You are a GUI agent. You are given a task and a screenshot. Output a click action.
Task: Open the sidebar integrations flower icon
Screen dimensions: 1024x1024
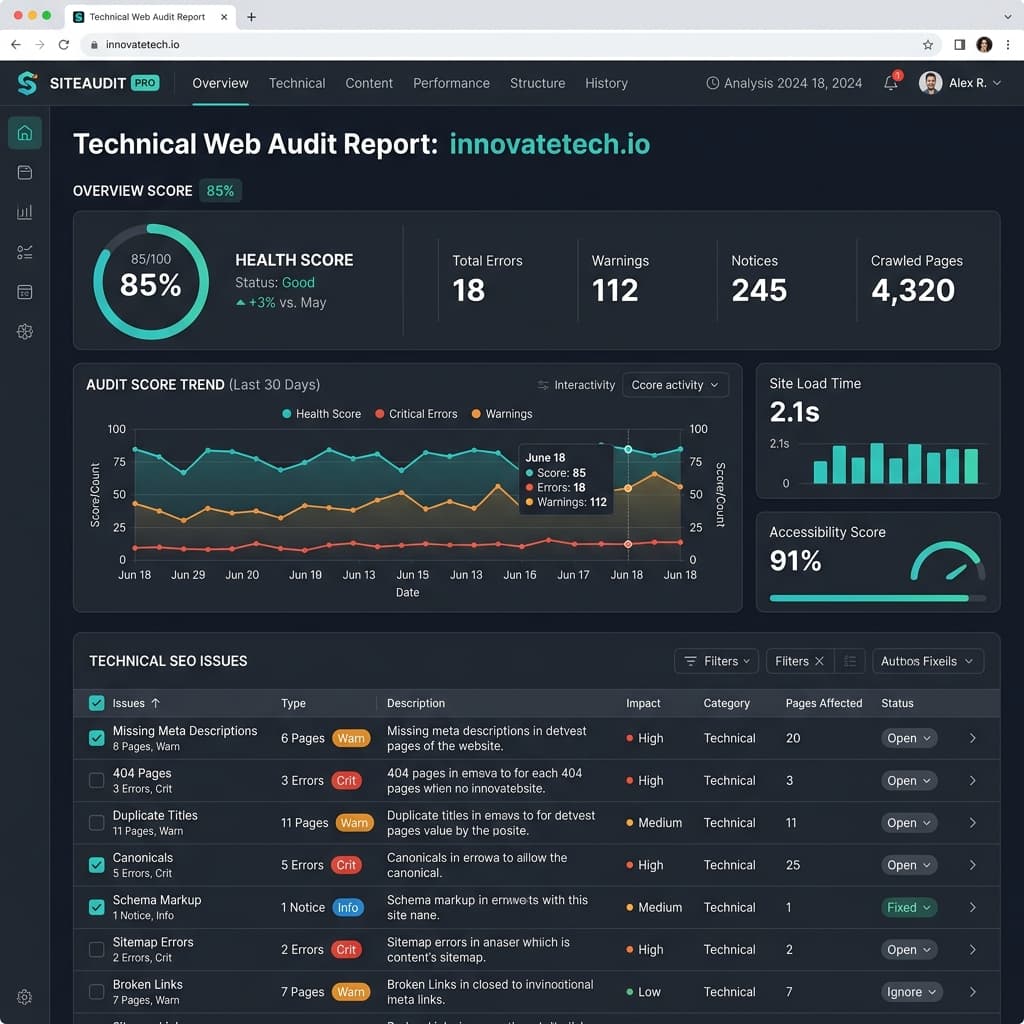(25, 332)
